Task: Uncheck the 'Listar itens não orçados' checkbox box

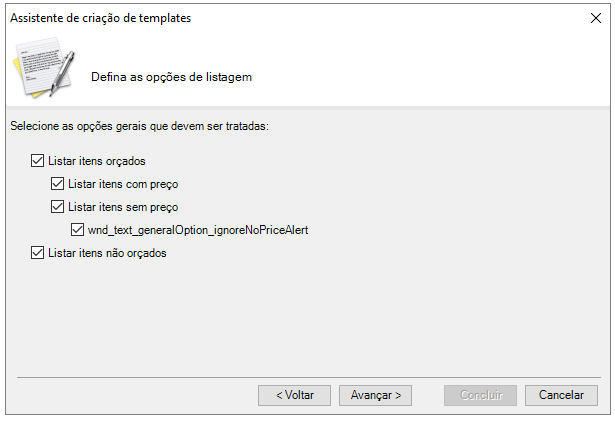Action: point(37,253)
